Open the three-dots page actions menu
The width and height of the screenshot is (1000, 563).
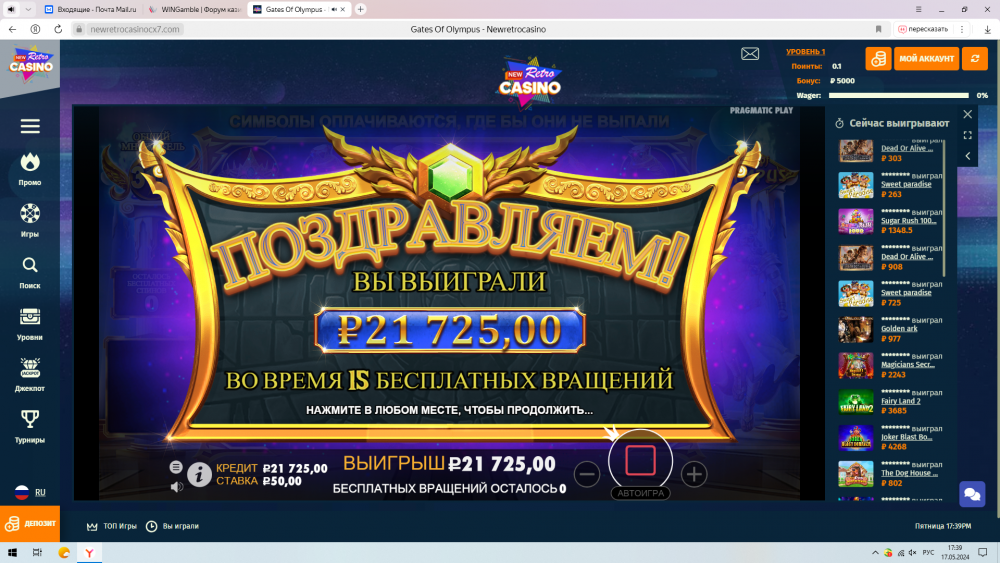pyautogui.click(x=962, y=29)
